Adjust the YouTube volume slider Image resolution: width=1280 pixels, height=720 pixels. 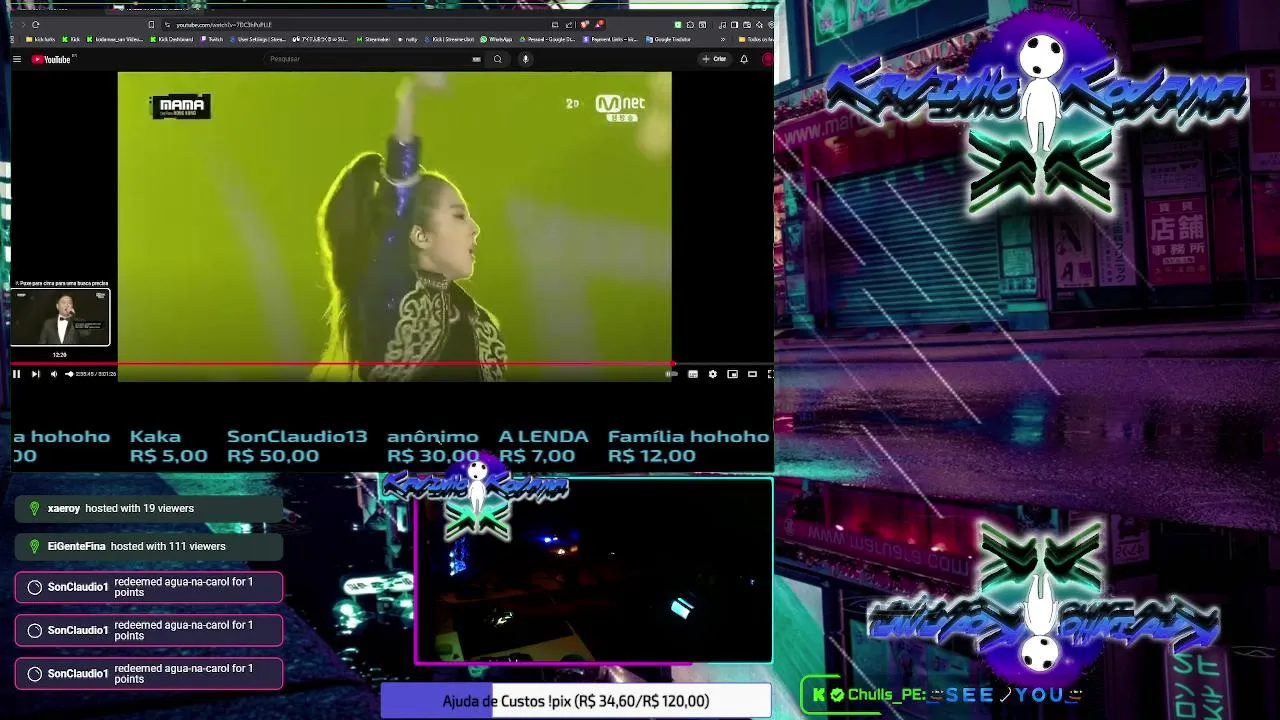pos(69,374)
